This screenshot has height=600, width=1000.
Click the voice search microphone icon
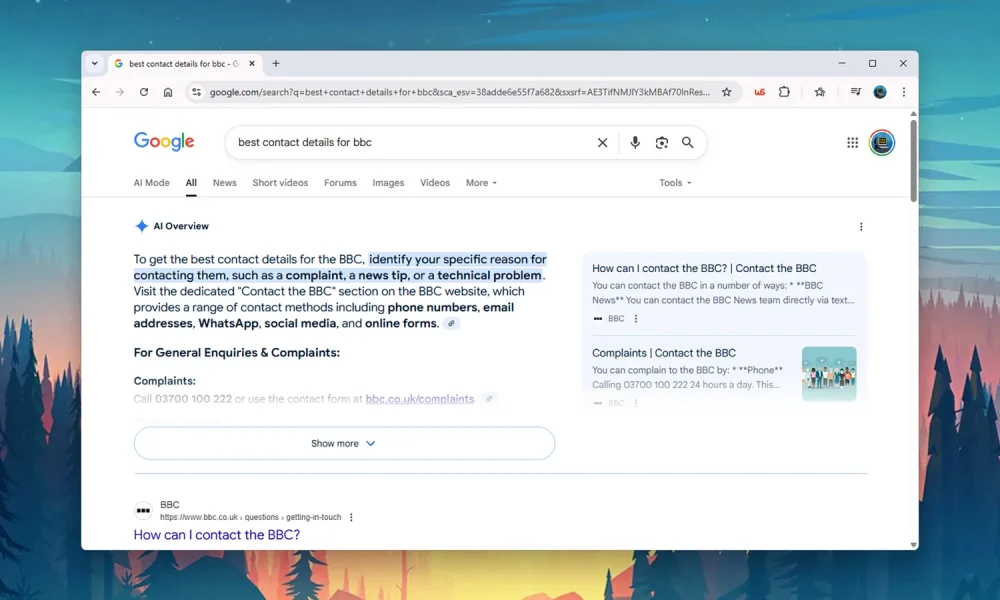tap(635, 143)
